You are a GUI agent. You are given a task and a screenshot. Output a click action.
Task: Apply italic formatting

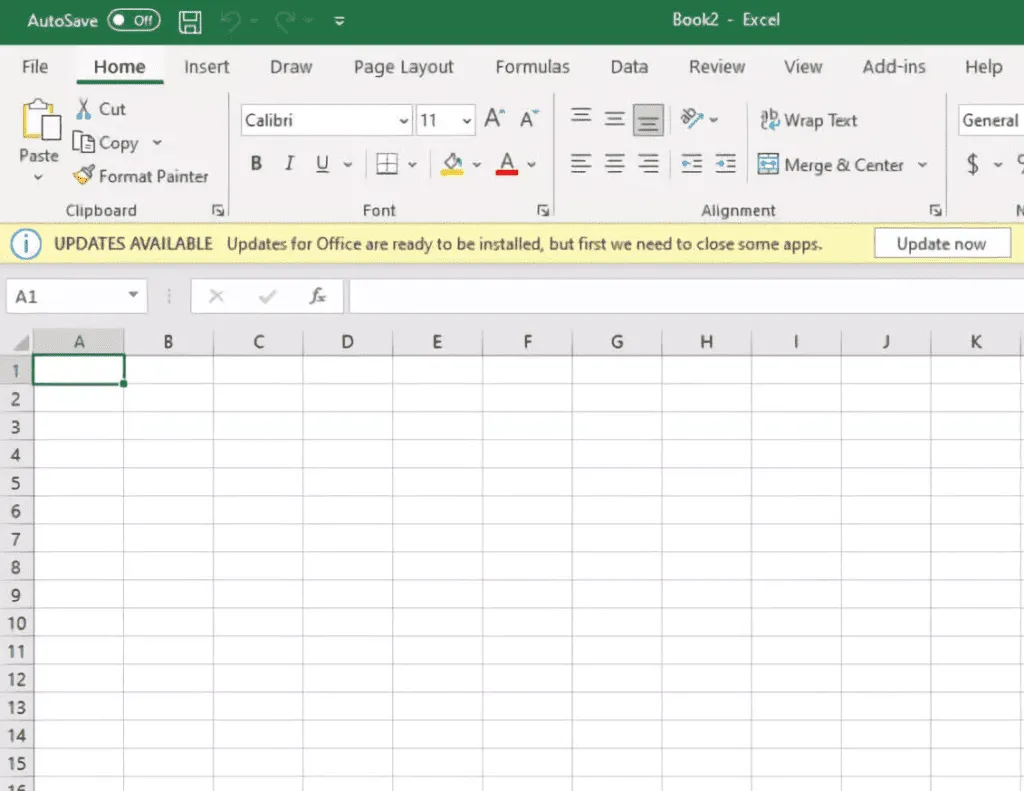289,163
